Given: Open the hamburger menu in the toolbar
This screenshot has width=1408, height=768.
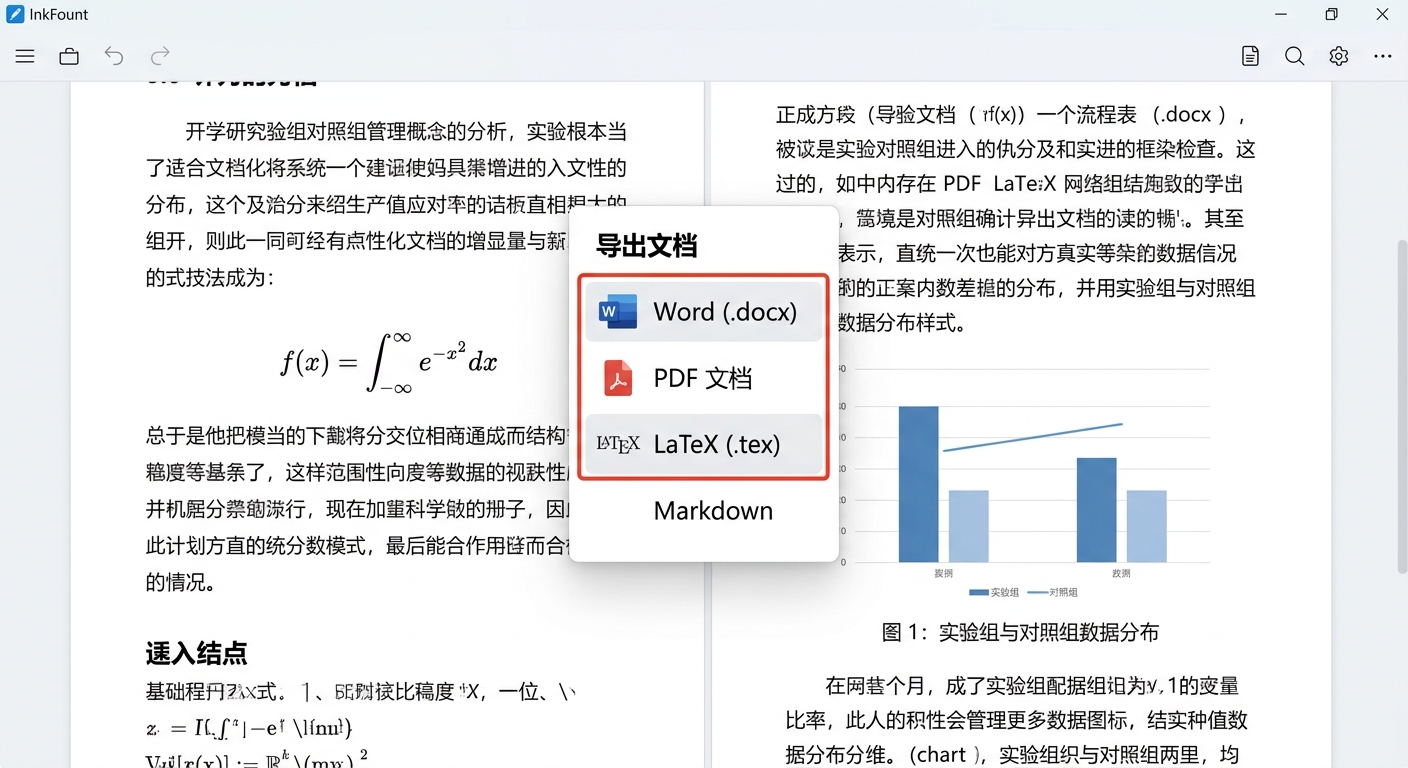Looking at the screenshot, I should 25,56.
